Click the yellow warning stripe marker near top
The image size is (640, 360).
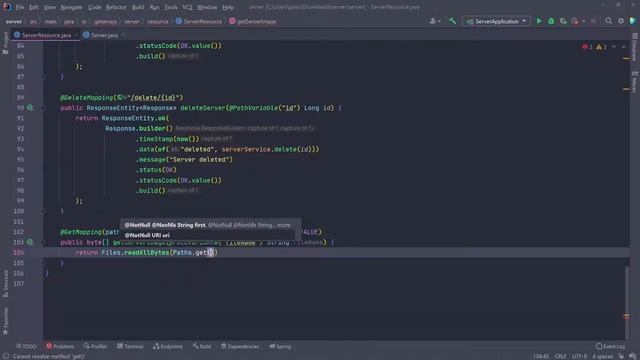coord(626,58)
